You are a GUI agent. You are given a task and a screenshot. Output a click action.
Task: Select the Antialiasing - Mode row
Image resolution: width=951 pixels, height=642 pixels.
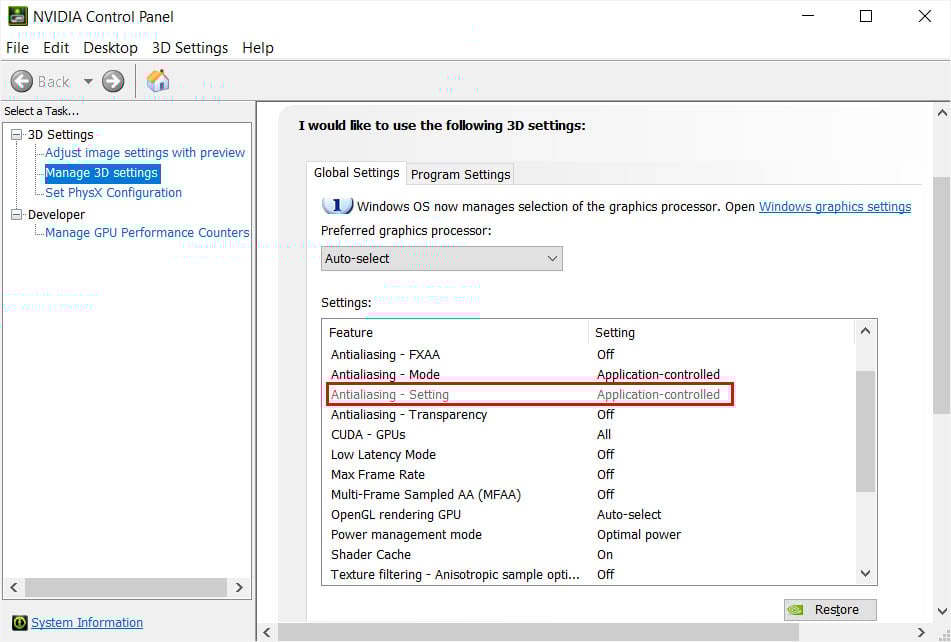(588, 375)
